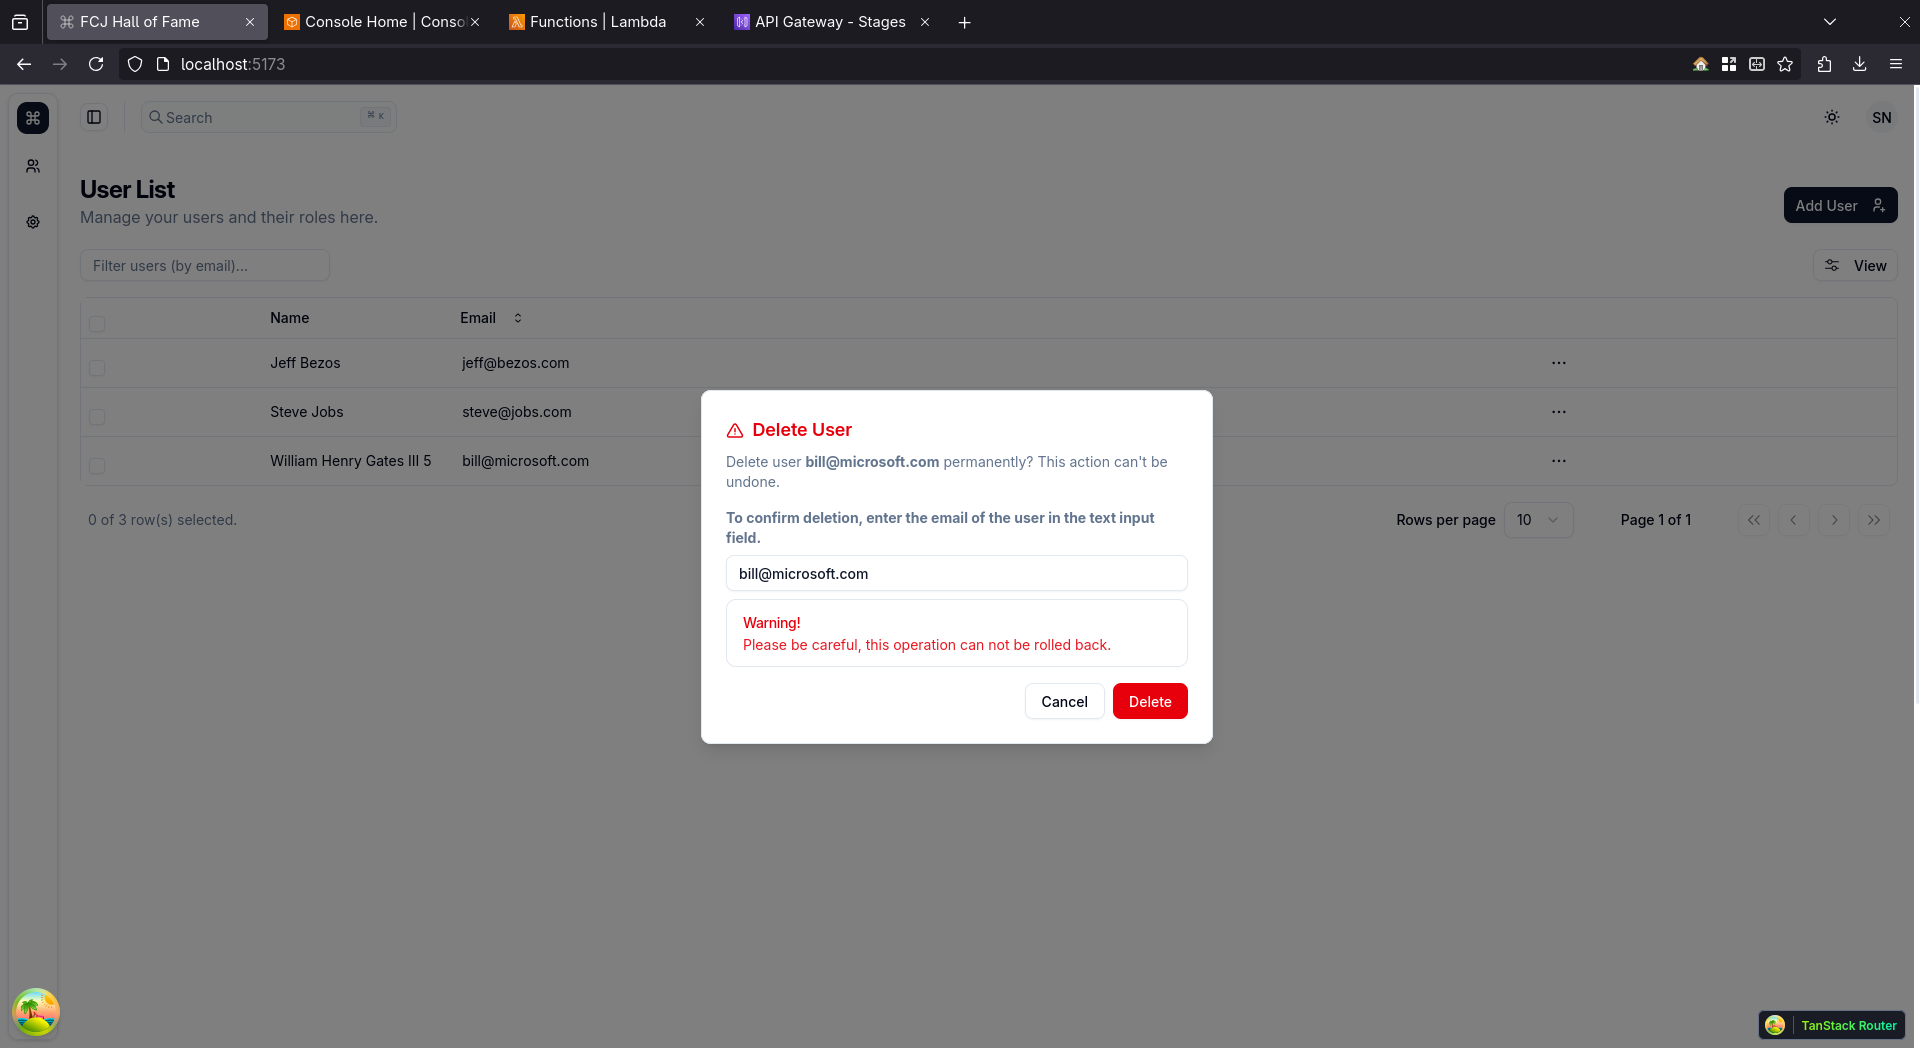Select the Jeff Bezos row checkbox
Screen dimensions: 1920x1048
pos(97,368)
